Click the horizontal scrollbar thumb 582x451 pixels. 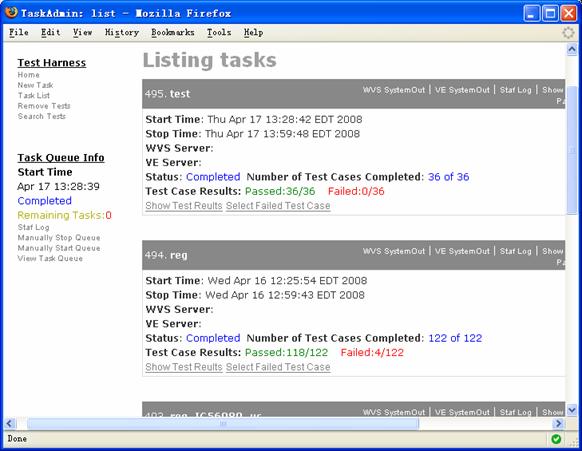click(223, 423)
